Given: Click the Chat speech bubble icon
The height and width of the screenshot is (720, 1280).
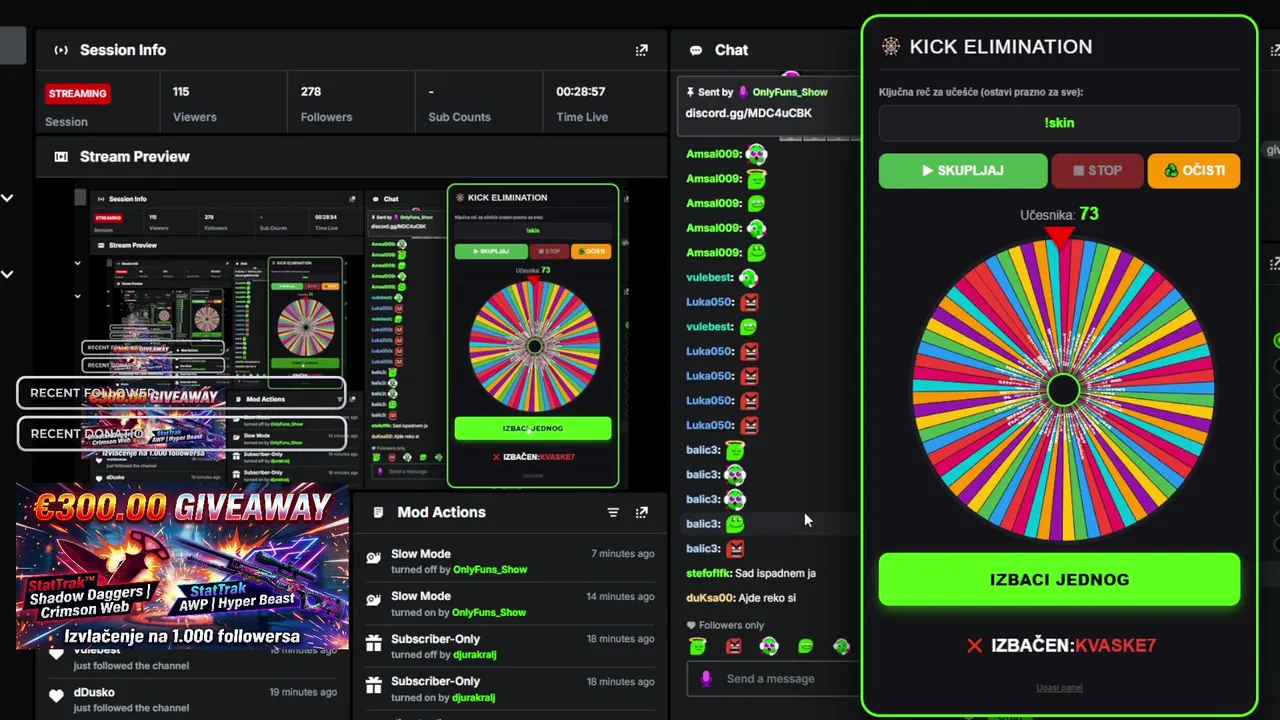Looking at the screenshot, I should click(x=696, y=50).
